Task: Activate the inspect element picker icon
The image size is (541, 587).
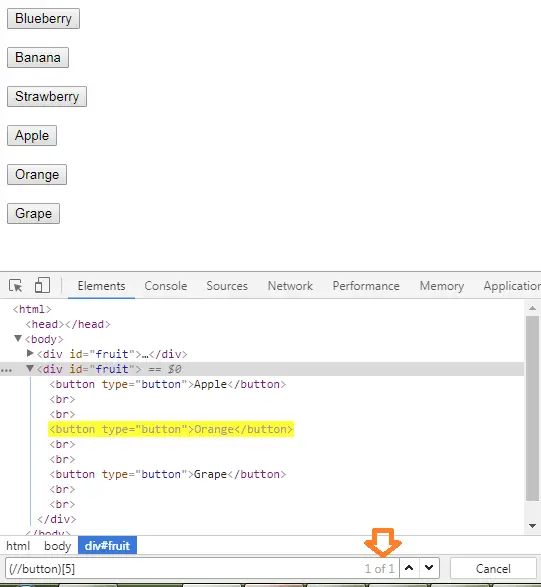Action: [16, 286]
